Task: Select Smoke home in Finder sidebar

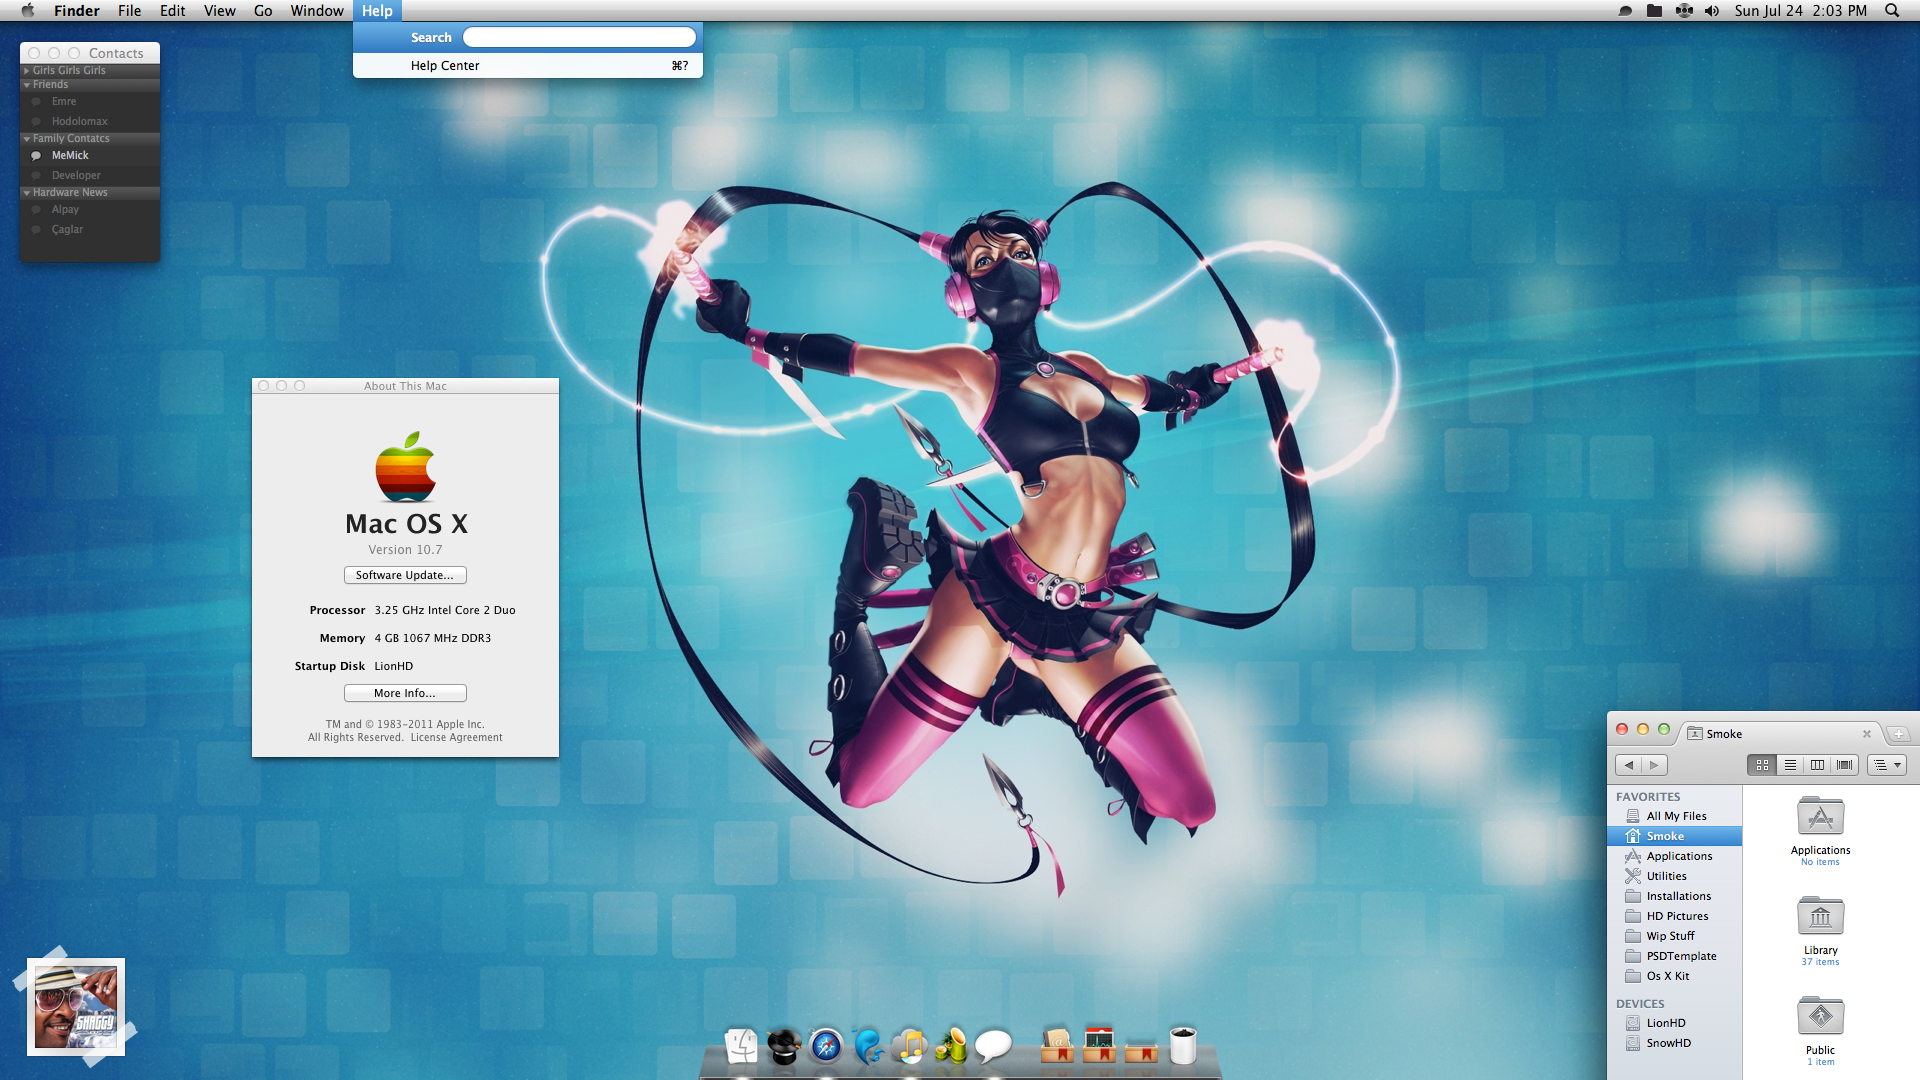Action: click(1674, 836)
